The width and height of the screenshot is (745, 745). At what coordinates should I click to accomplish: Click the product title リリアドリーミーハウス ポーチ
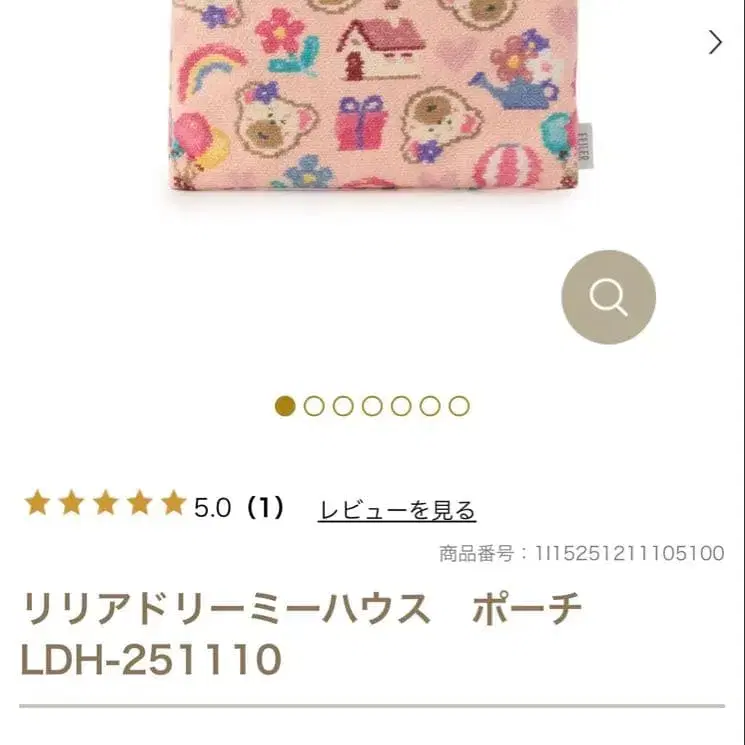coord(302,608)
